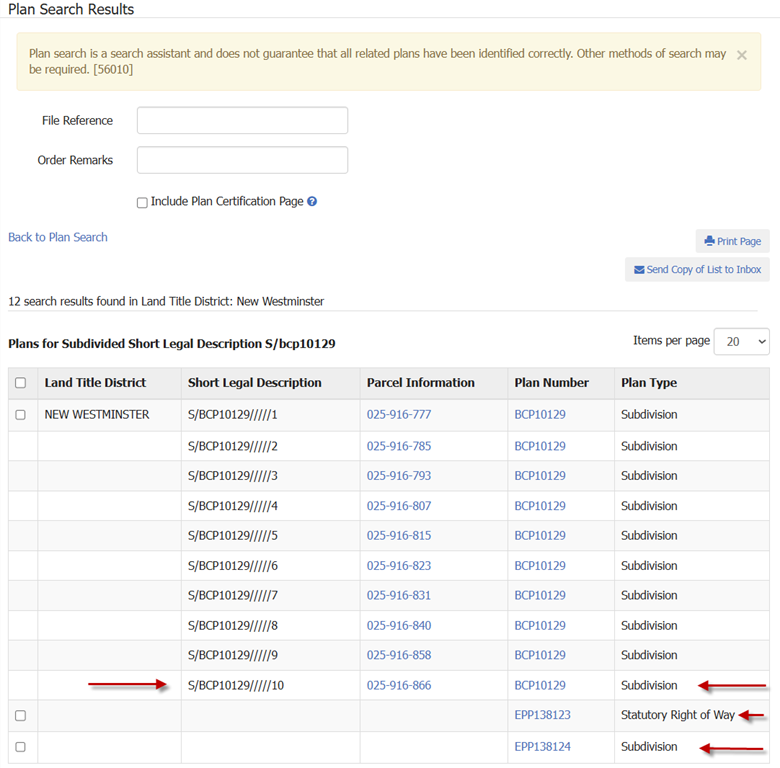Screen dimensions: 780x768
Task: Open plan EPP138123 link
Action: [x=542, y=715]
